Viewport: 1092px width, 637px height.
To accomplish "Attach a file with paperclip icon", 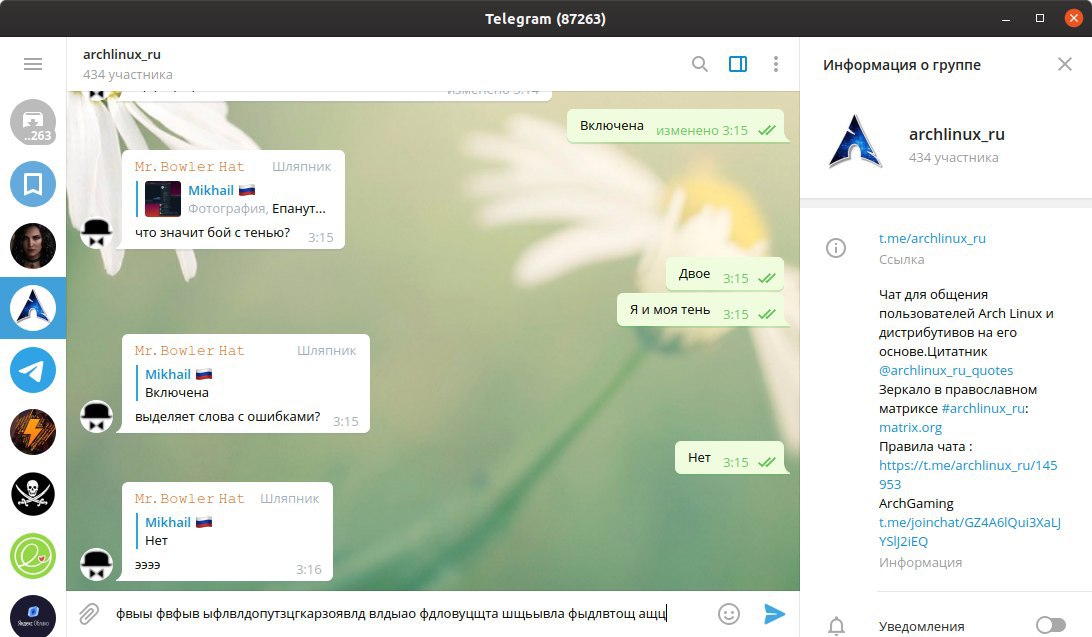I will (88, 614).
